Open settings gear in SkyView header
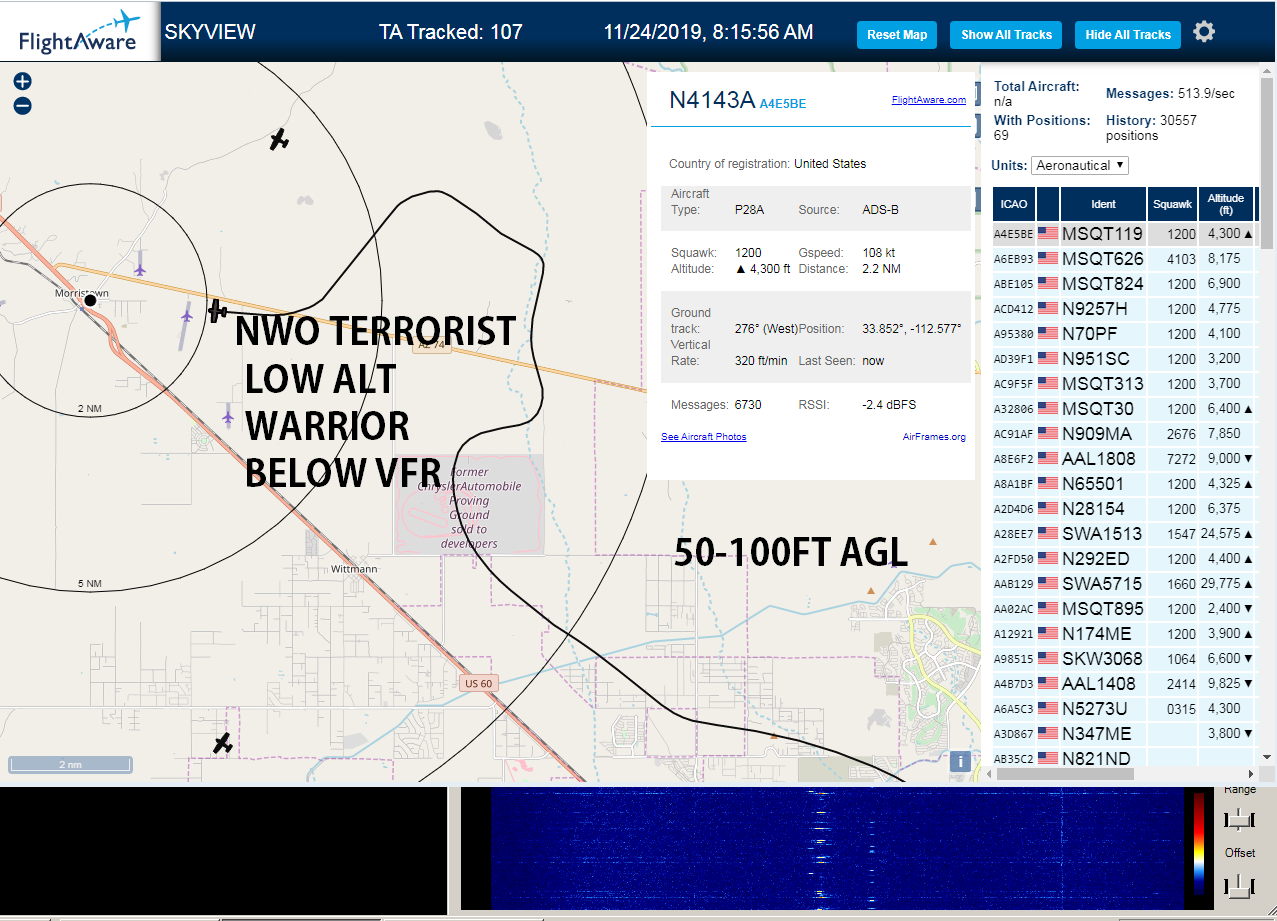 1204,32
